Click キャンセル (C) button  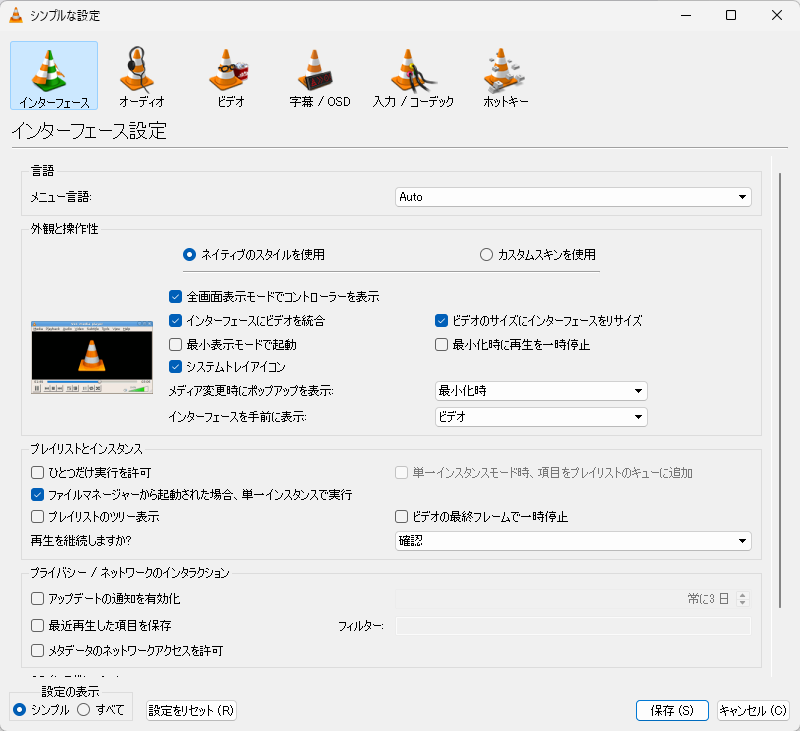(x=753, y=710)
